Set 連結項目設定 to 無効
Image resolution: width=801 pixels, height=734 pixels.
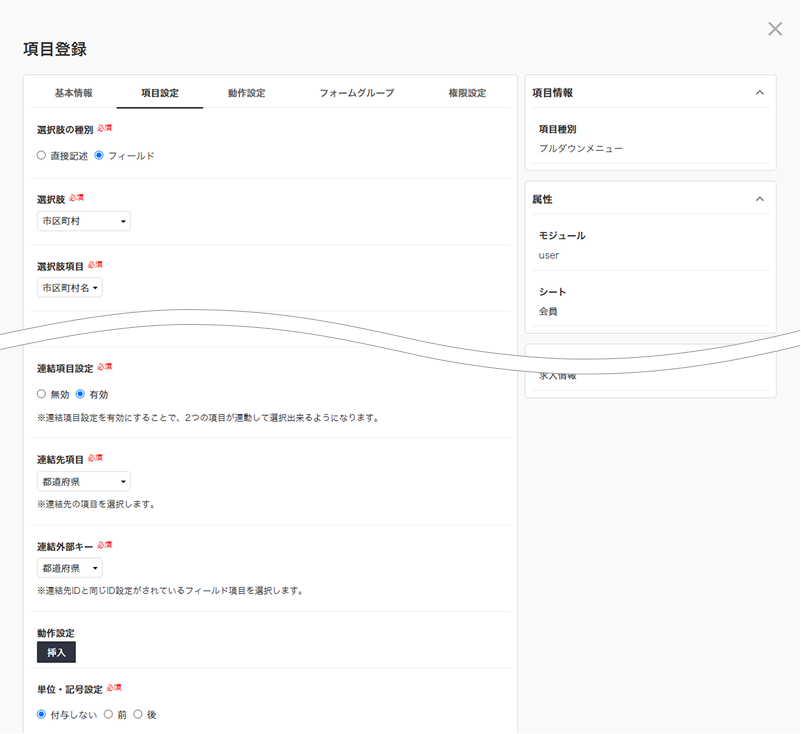(x=42, y=394)
